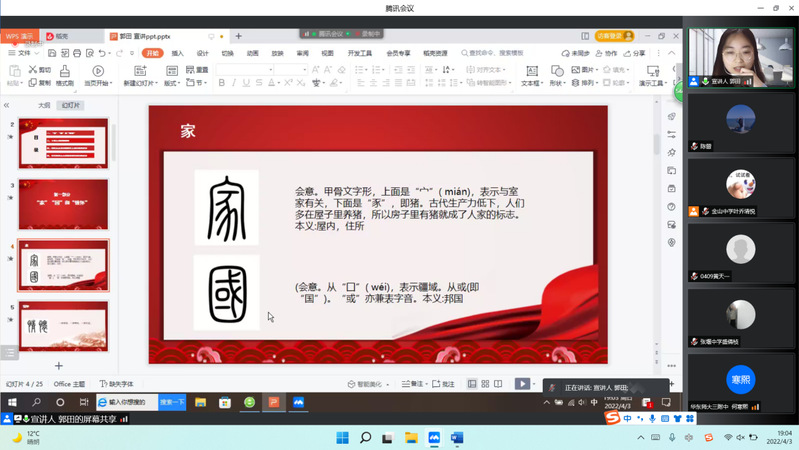Switch to the Outline (大纲) panel tab
Image resolution: width=799 pixels, height=450 pixels.
[x=44, y=105]
